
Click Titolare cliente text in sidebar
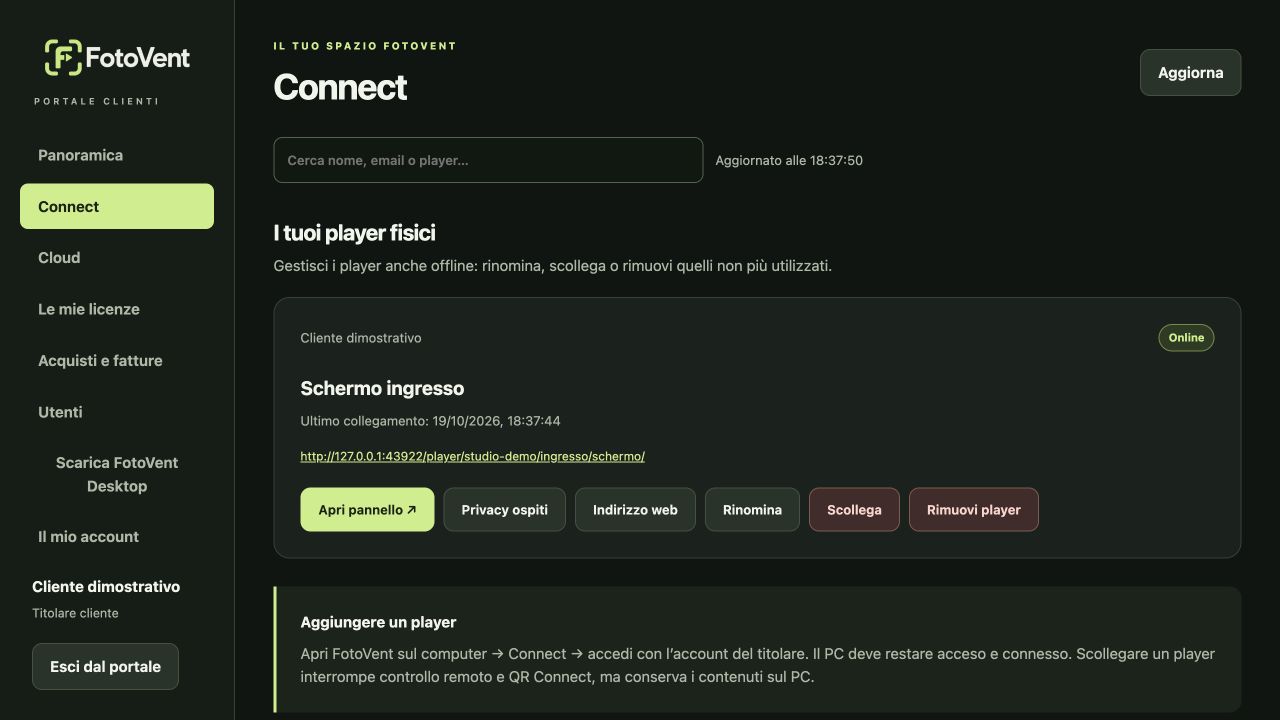[x=75, y=613]
